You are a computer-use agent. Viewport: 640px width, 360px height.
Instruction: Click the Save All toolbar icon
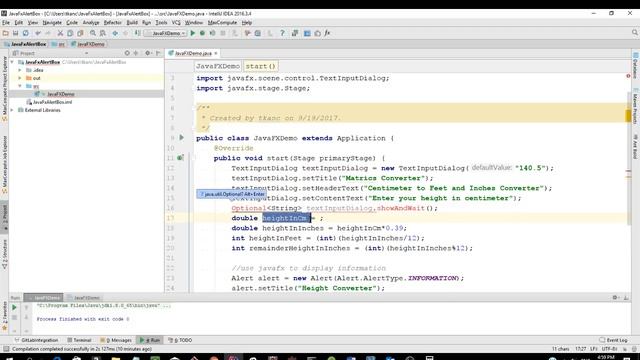tap(16, 33)
